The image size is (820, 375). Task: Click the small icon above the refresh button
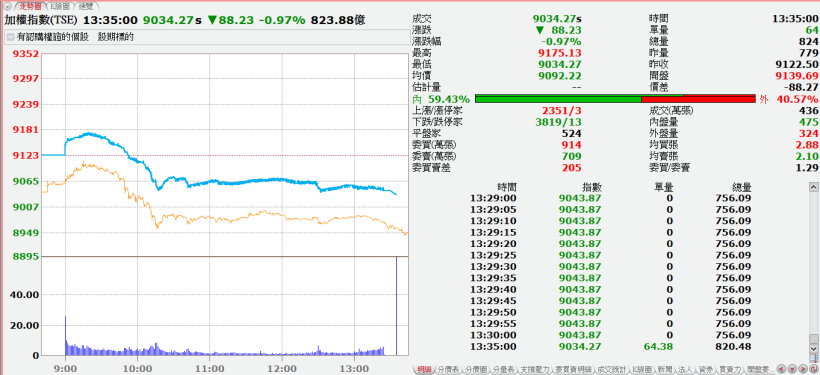click(814, 358)
